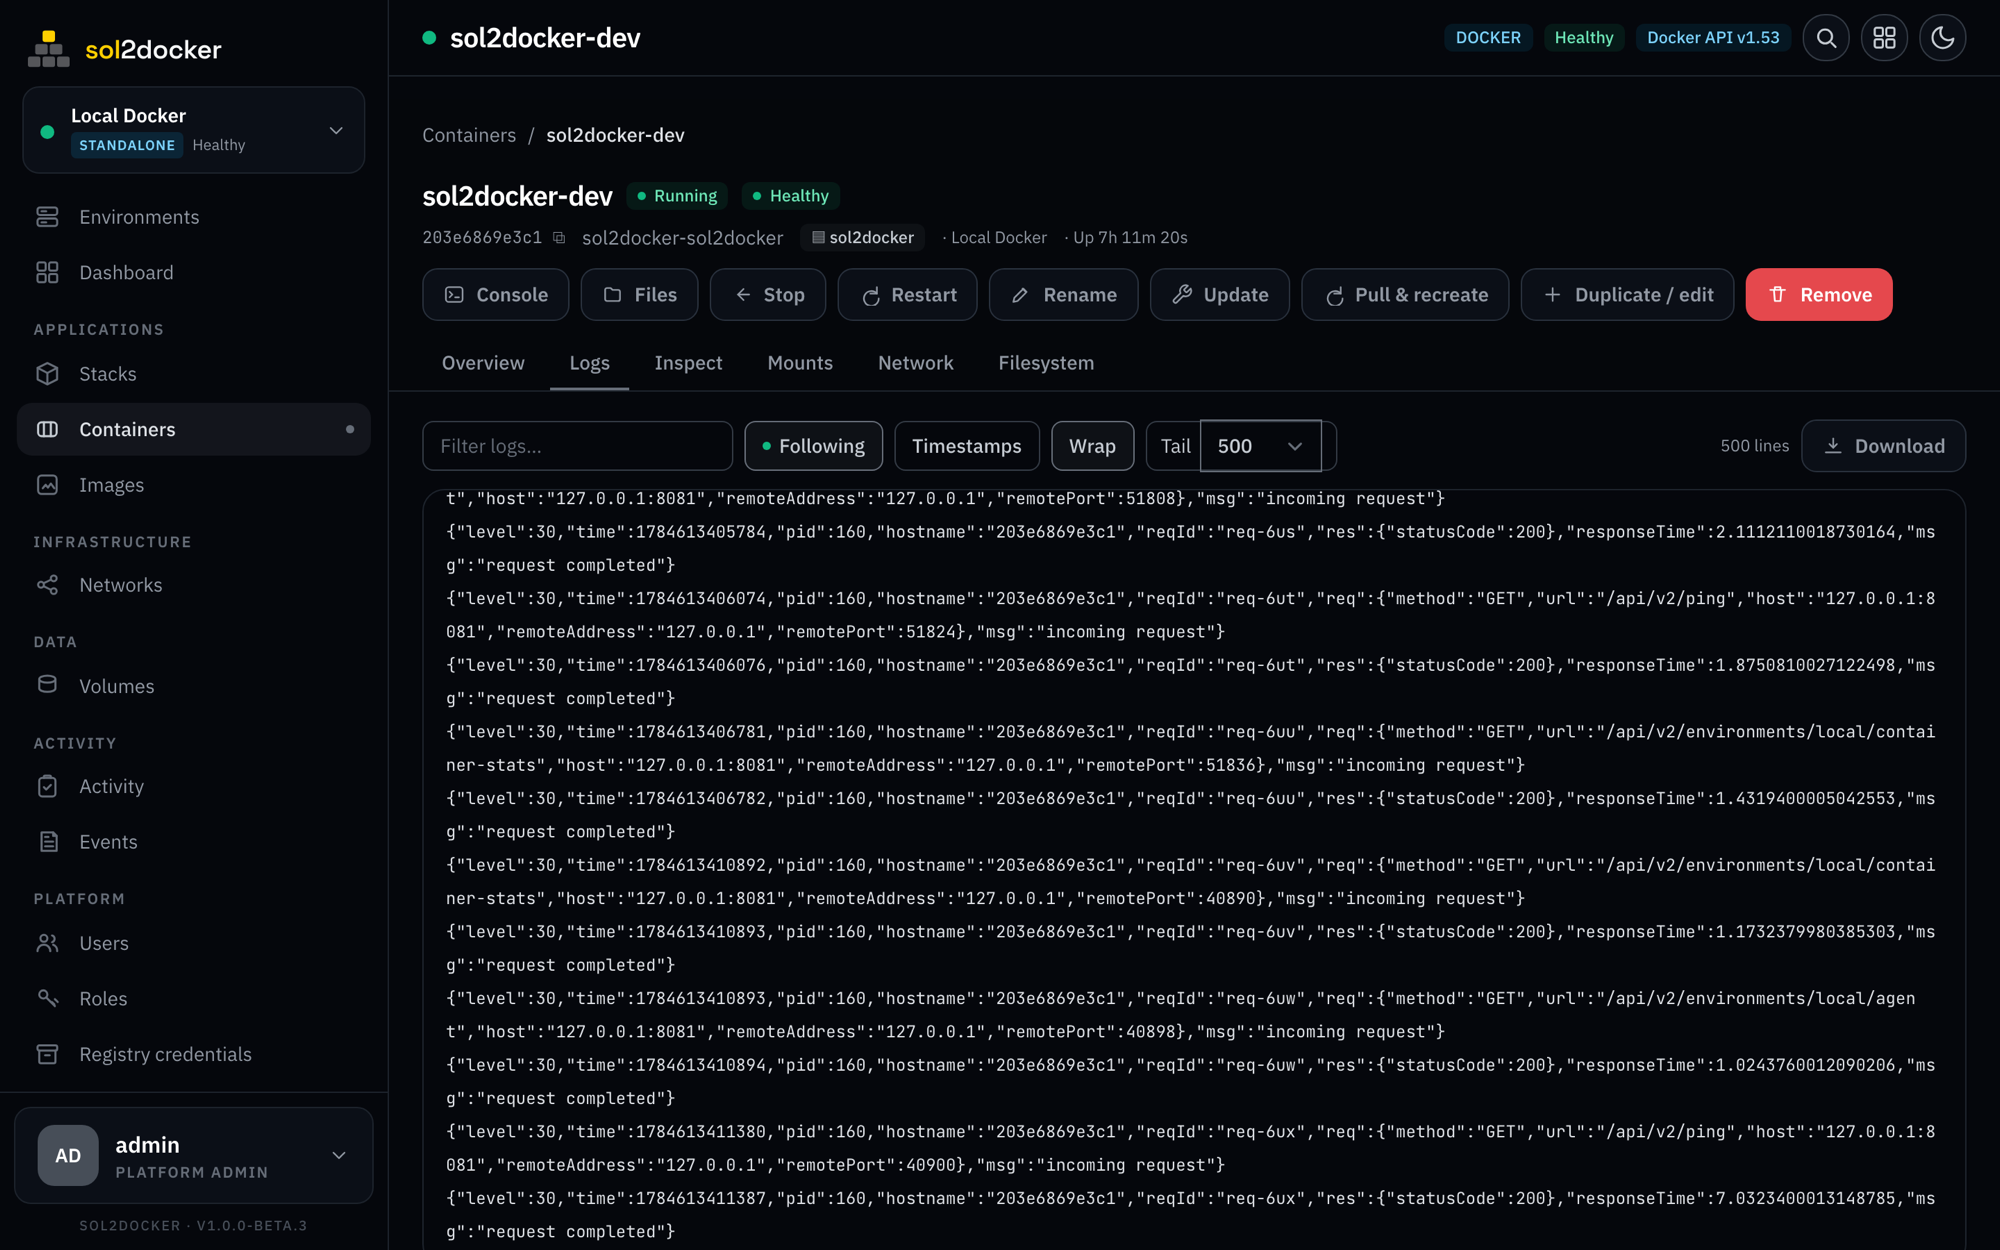Download the logs
2000x1250 pixels.
click(1883, 446)
